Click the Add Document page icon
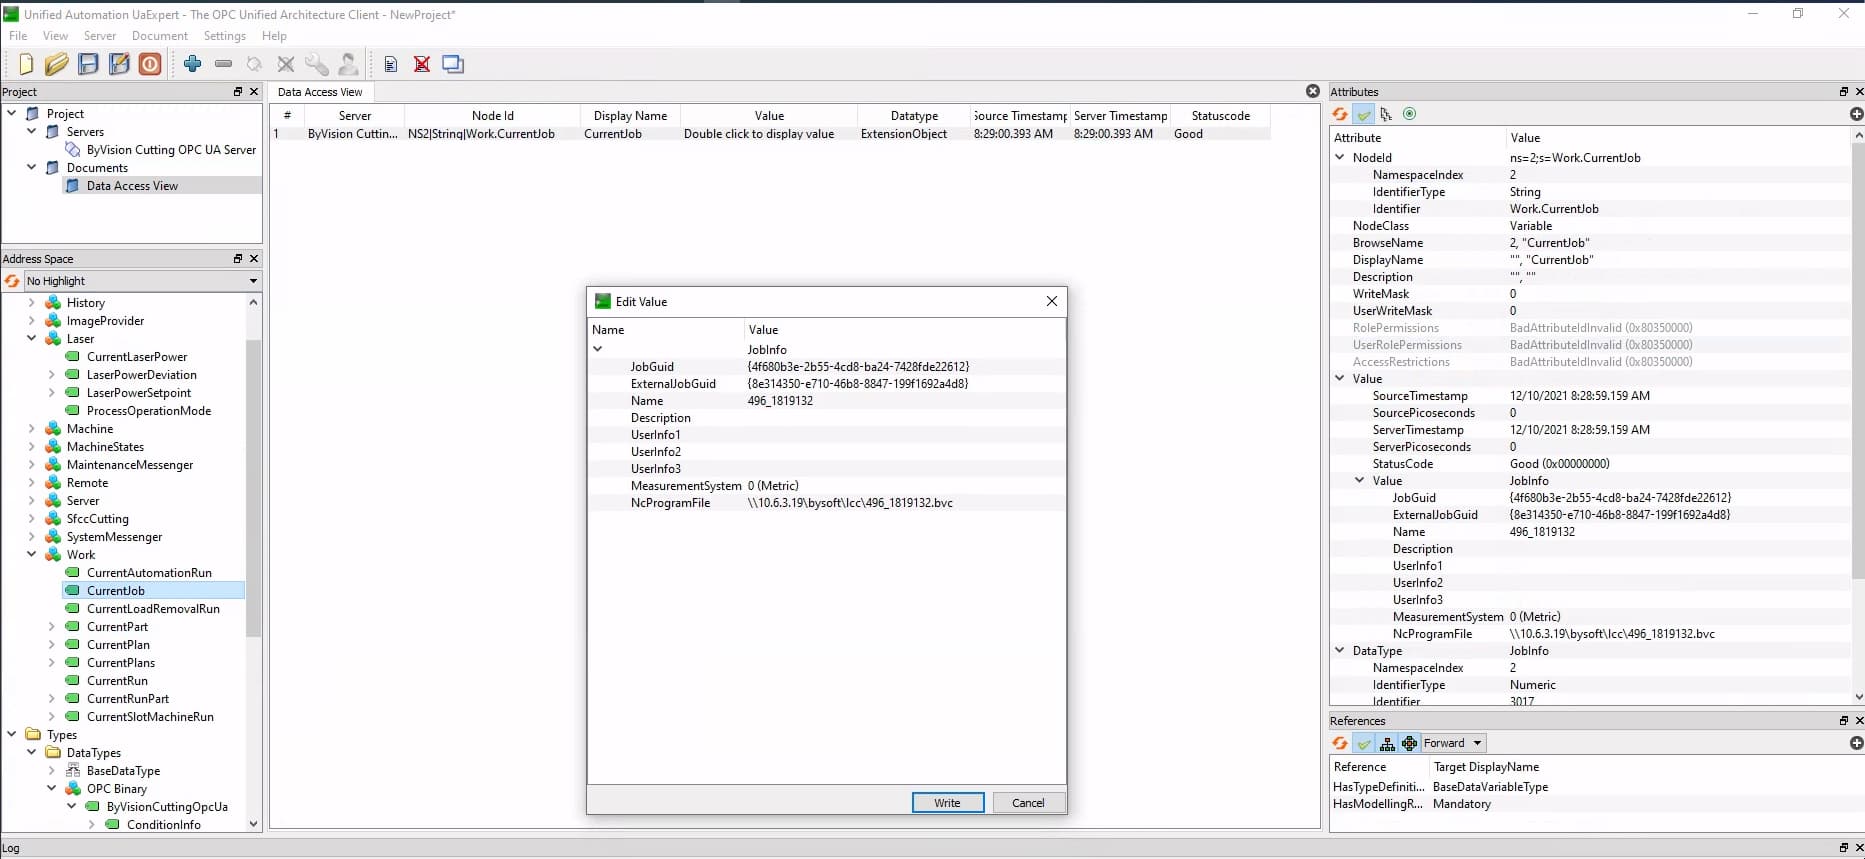 [391, 64]
